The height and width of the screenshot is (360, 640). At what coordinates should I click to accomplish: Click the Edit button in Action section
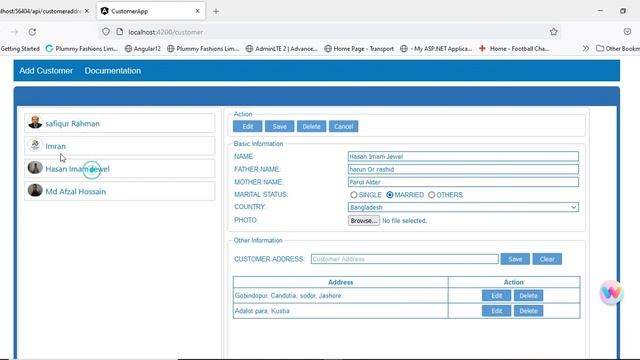(247, 127)
